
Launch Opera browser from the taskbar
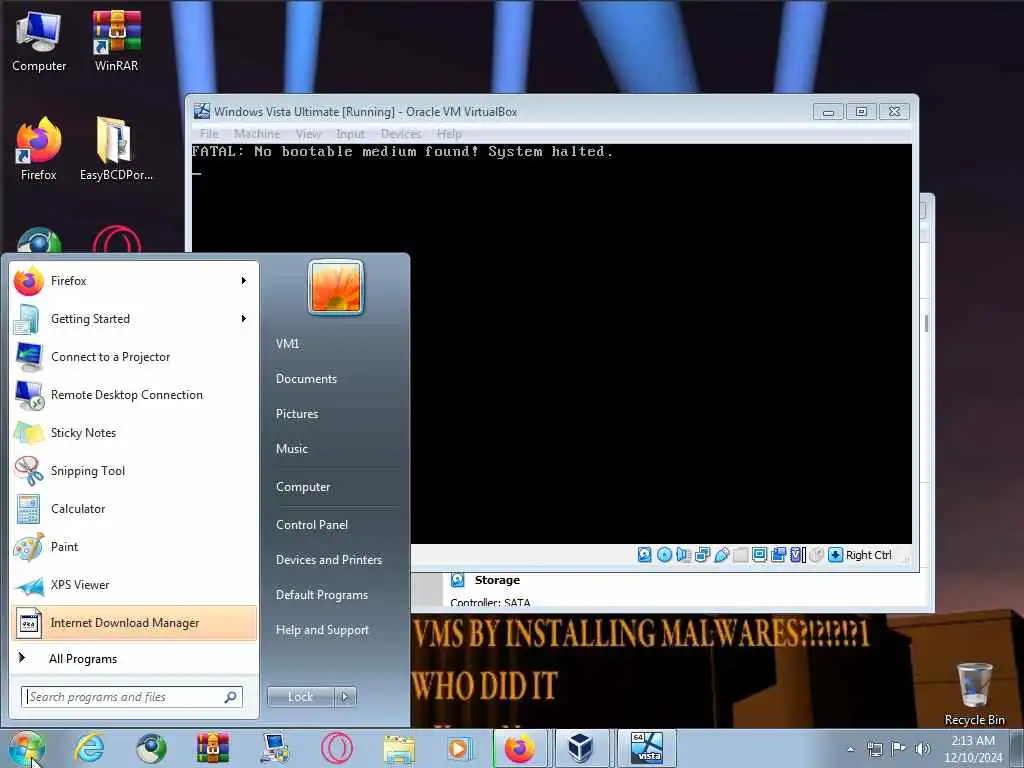coord(337,748)
